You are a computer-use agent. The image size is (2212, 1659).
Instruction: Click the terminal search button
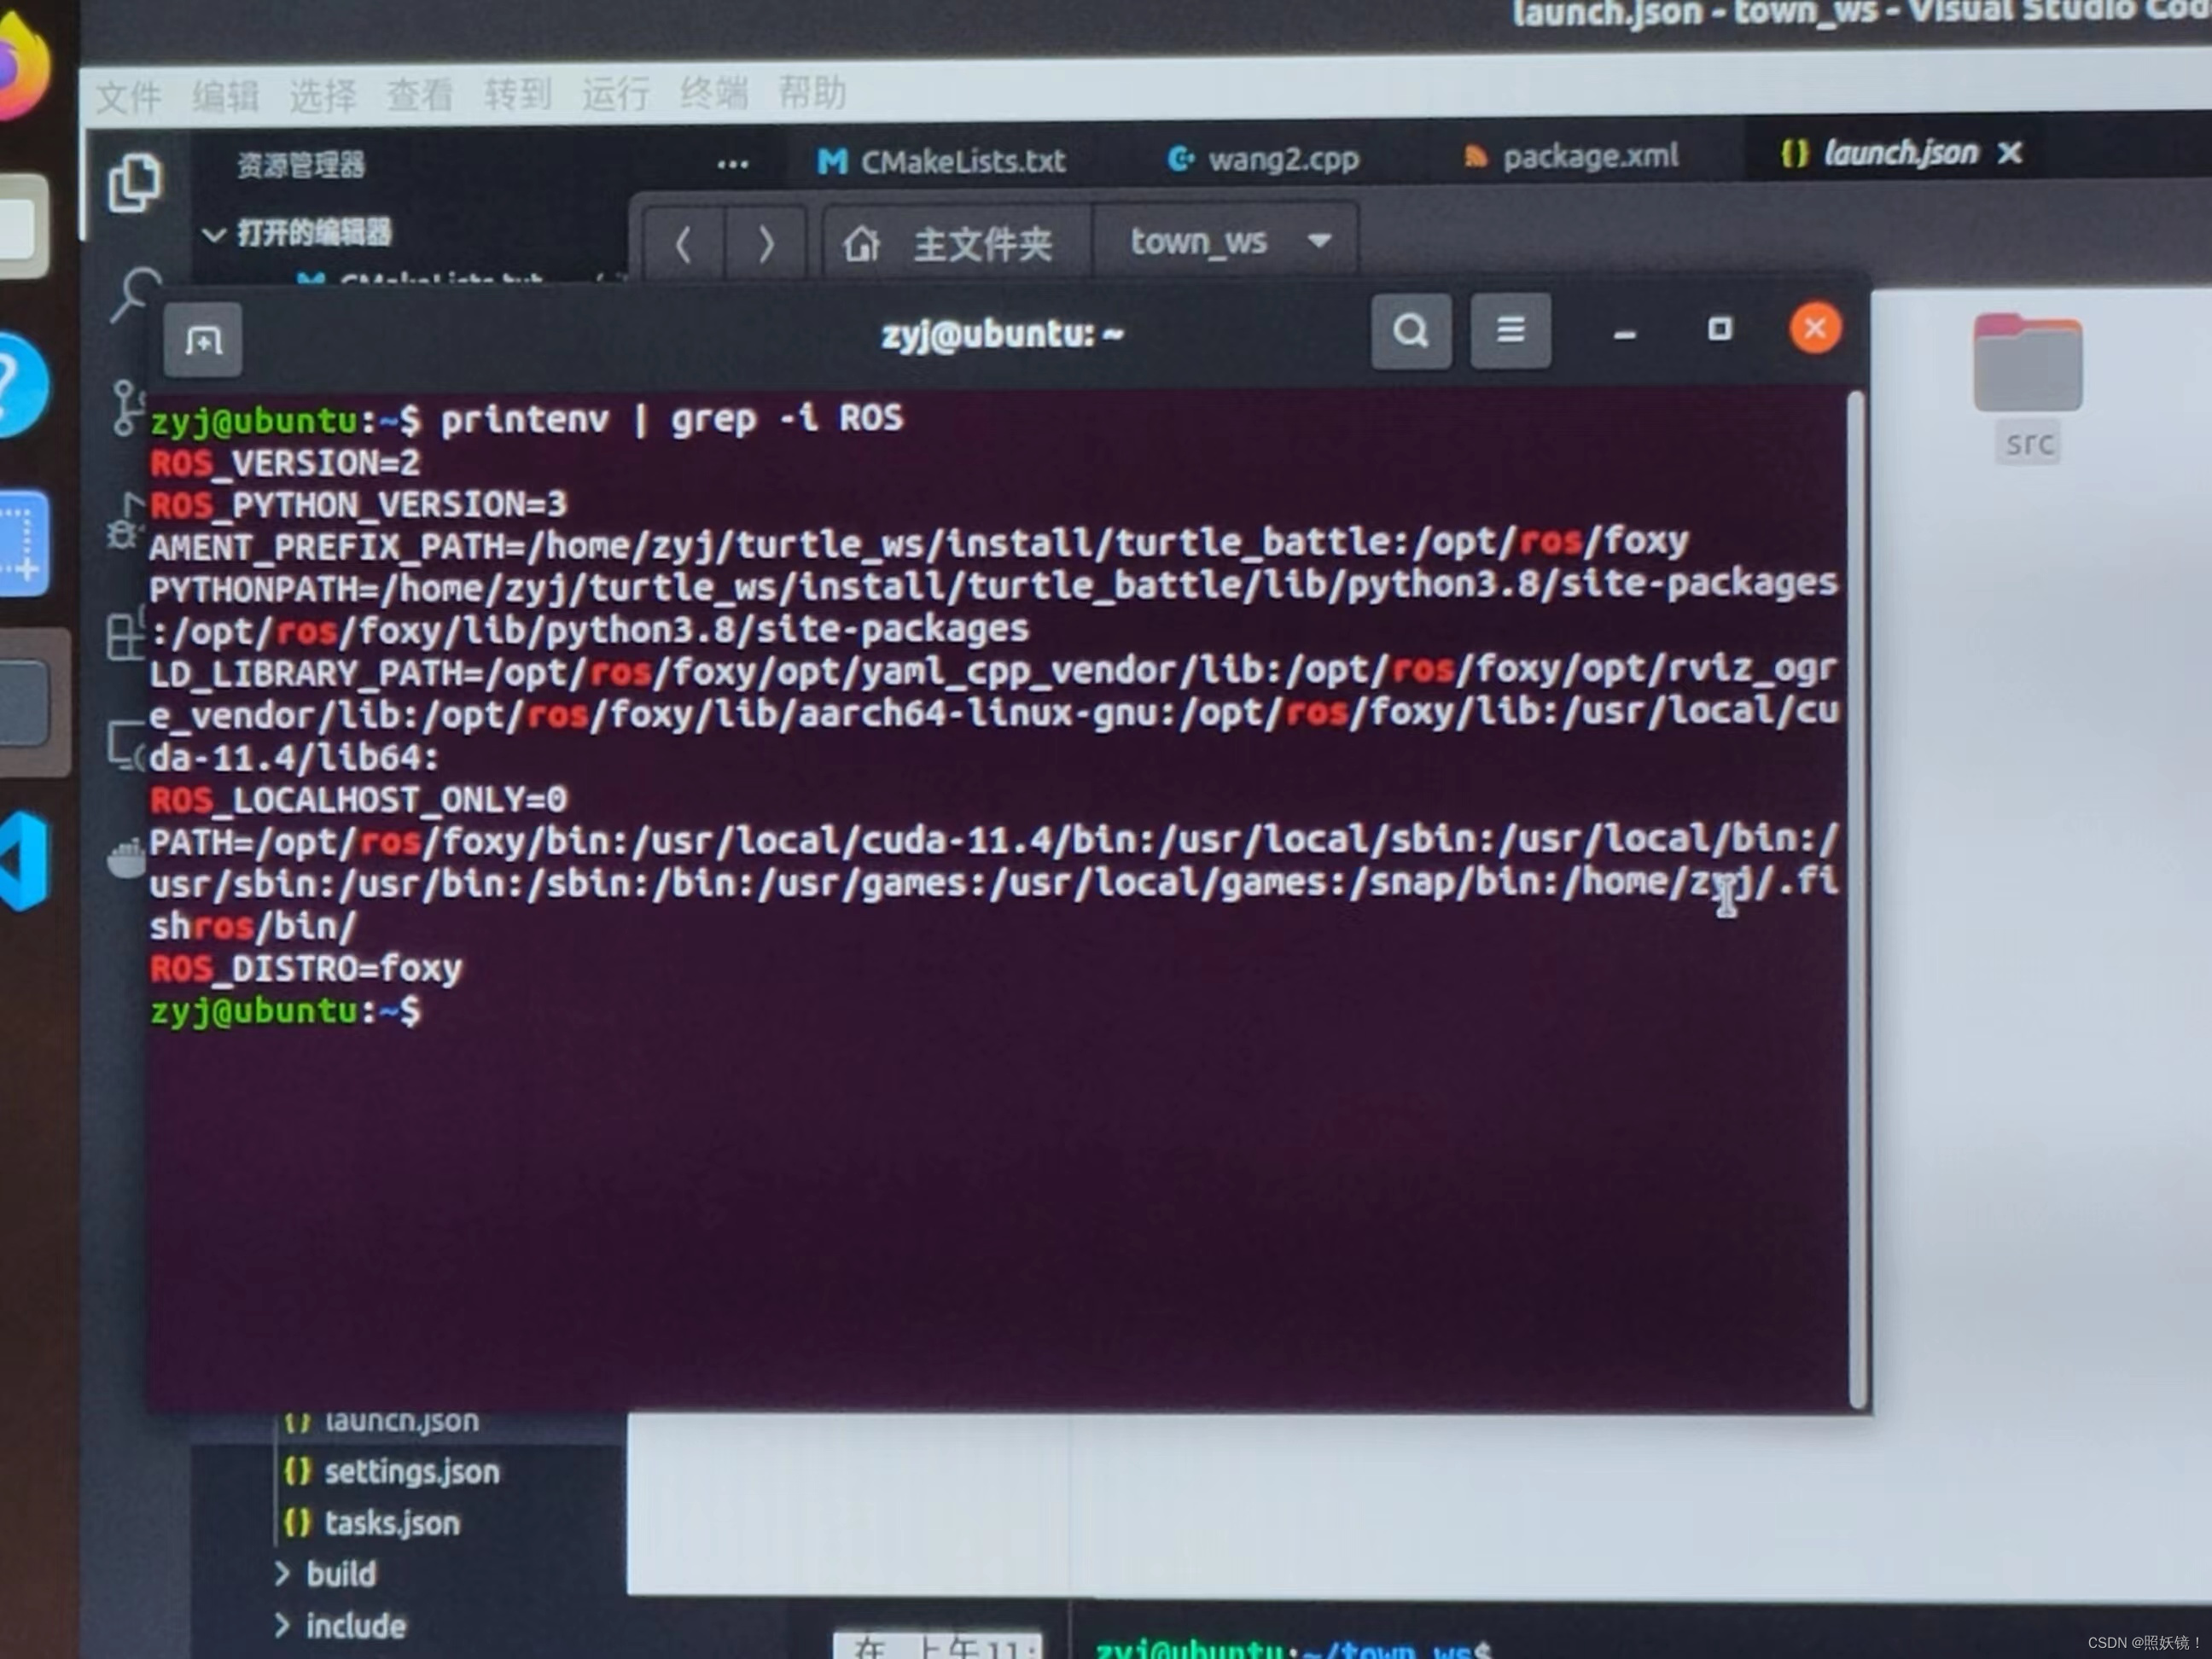point(1410,331)
